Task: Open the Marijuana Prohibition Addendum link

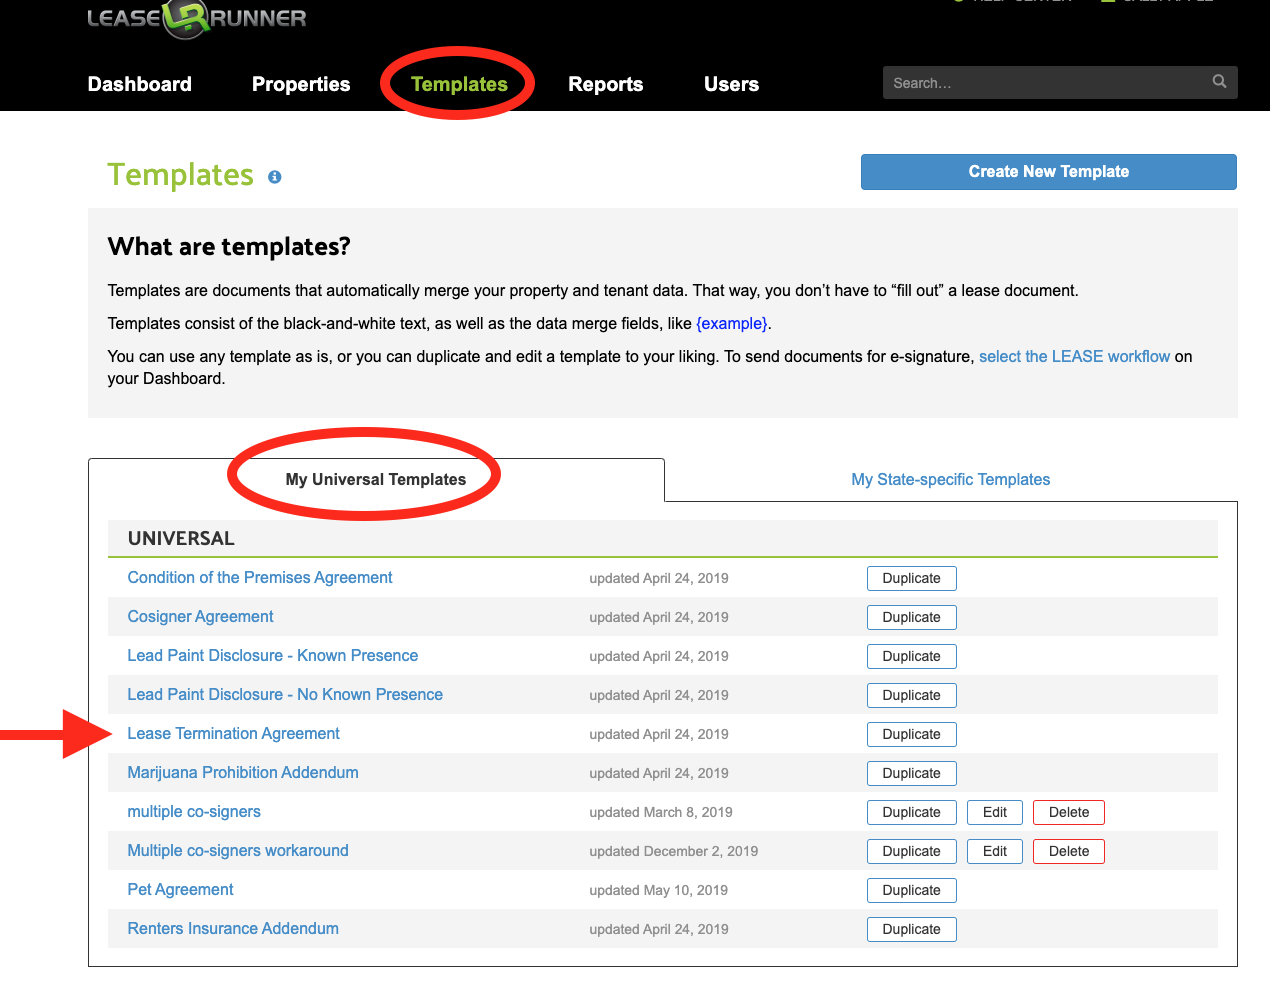Action: (x=243, y=773)
